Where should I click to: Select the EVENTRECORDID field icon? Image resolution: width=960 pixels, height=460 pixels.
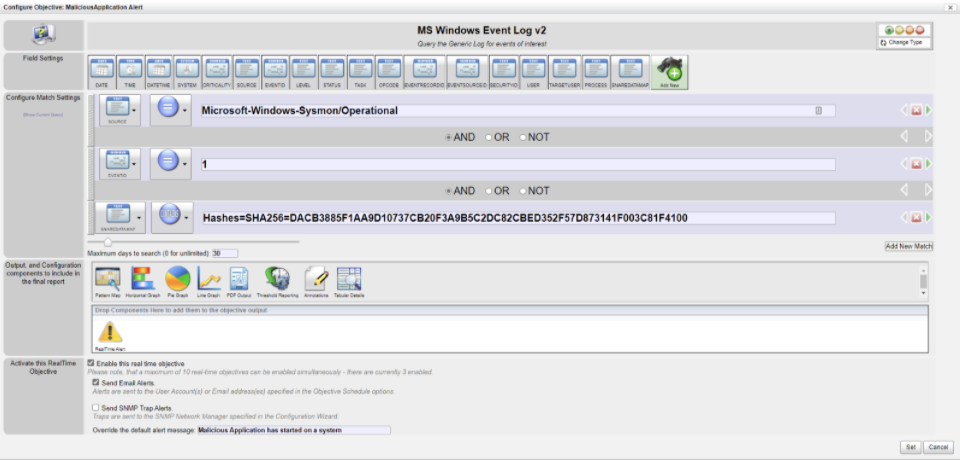coord(424,74)
